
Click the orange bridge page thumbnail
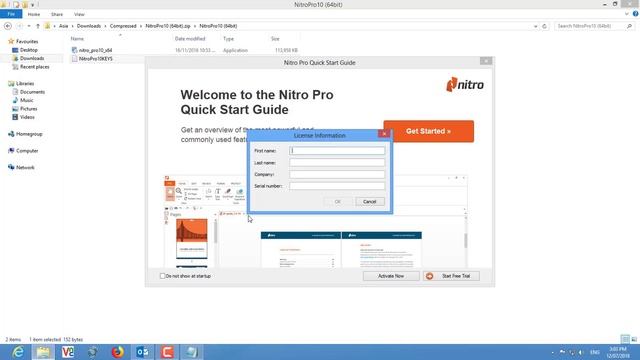(x=191, y=238)
